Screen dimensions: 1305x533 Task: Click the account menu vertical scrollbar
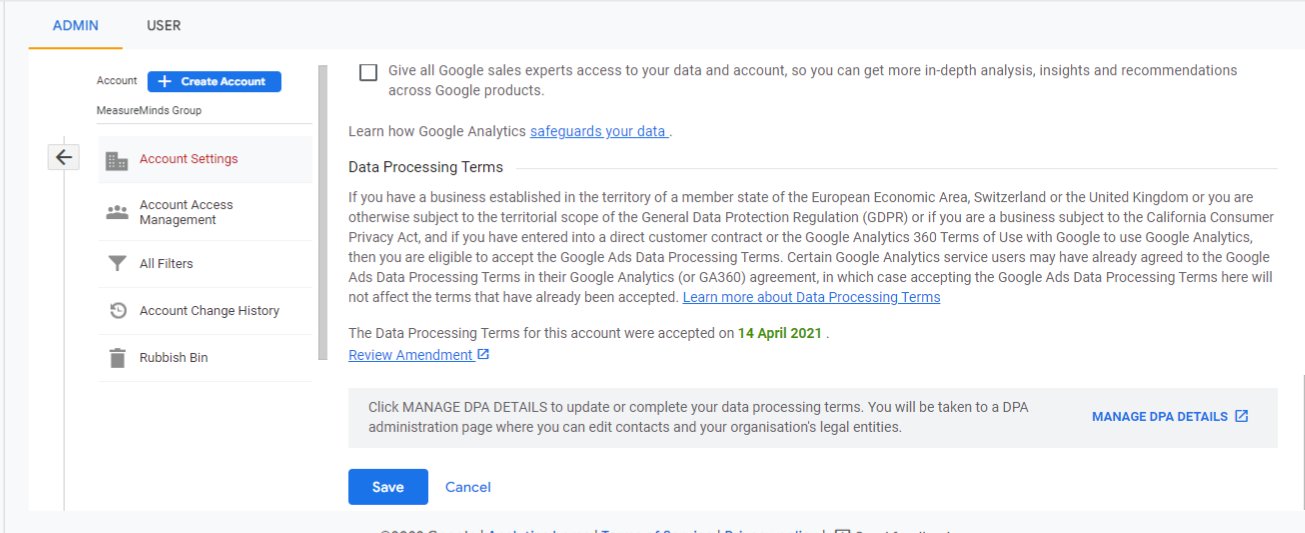(322, 212)
